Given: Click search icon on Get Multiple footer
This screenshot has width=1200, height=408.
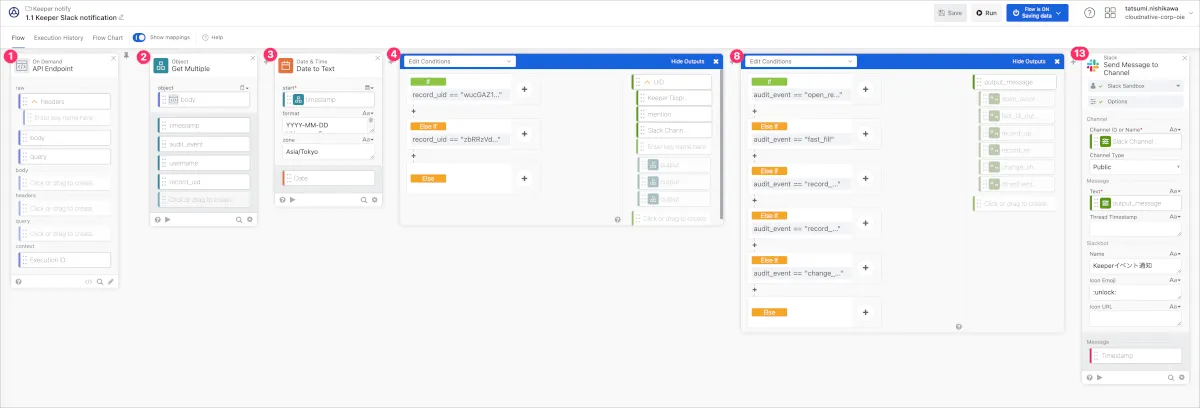Looking at the screenshot, I should coord(239,219).
